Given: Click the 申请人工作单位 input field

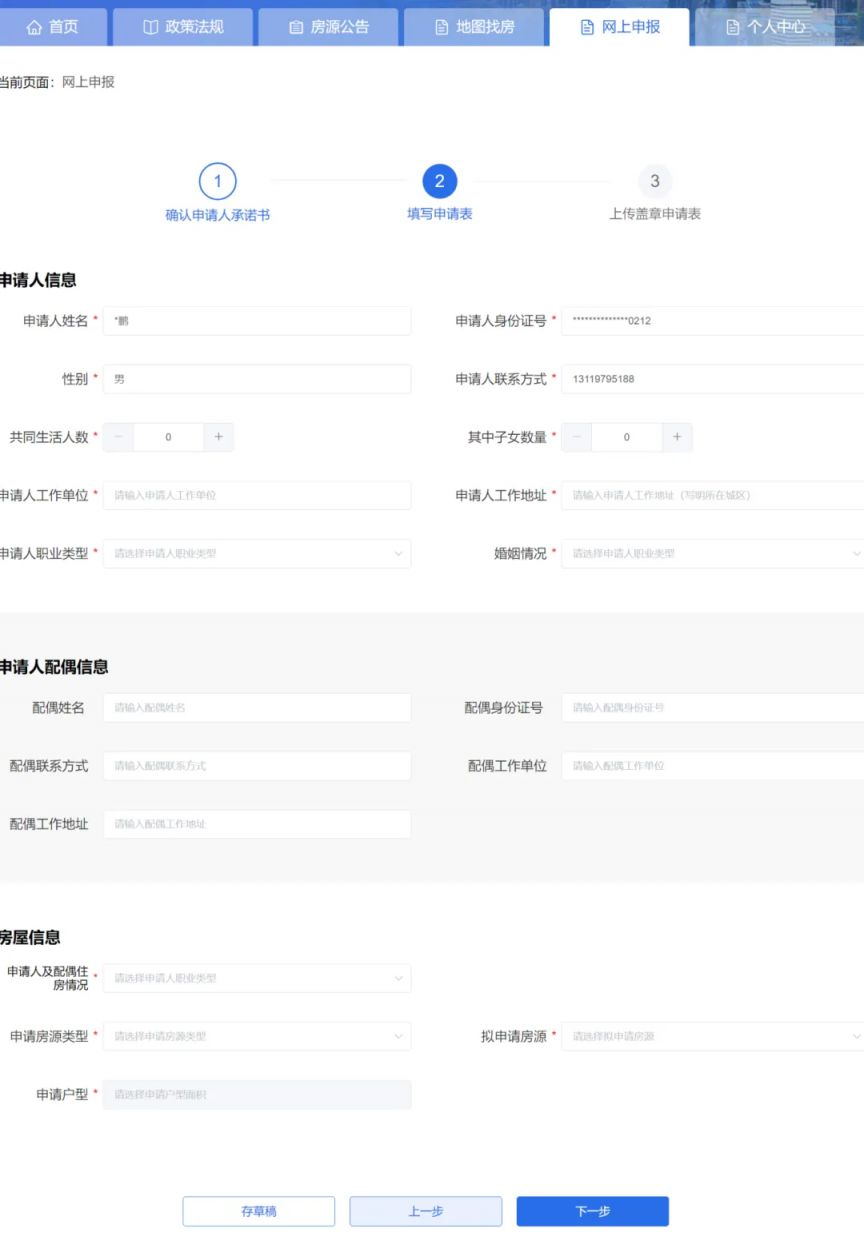Looking at the screenshot, I should pyautogui.click(x=257, y=495).
